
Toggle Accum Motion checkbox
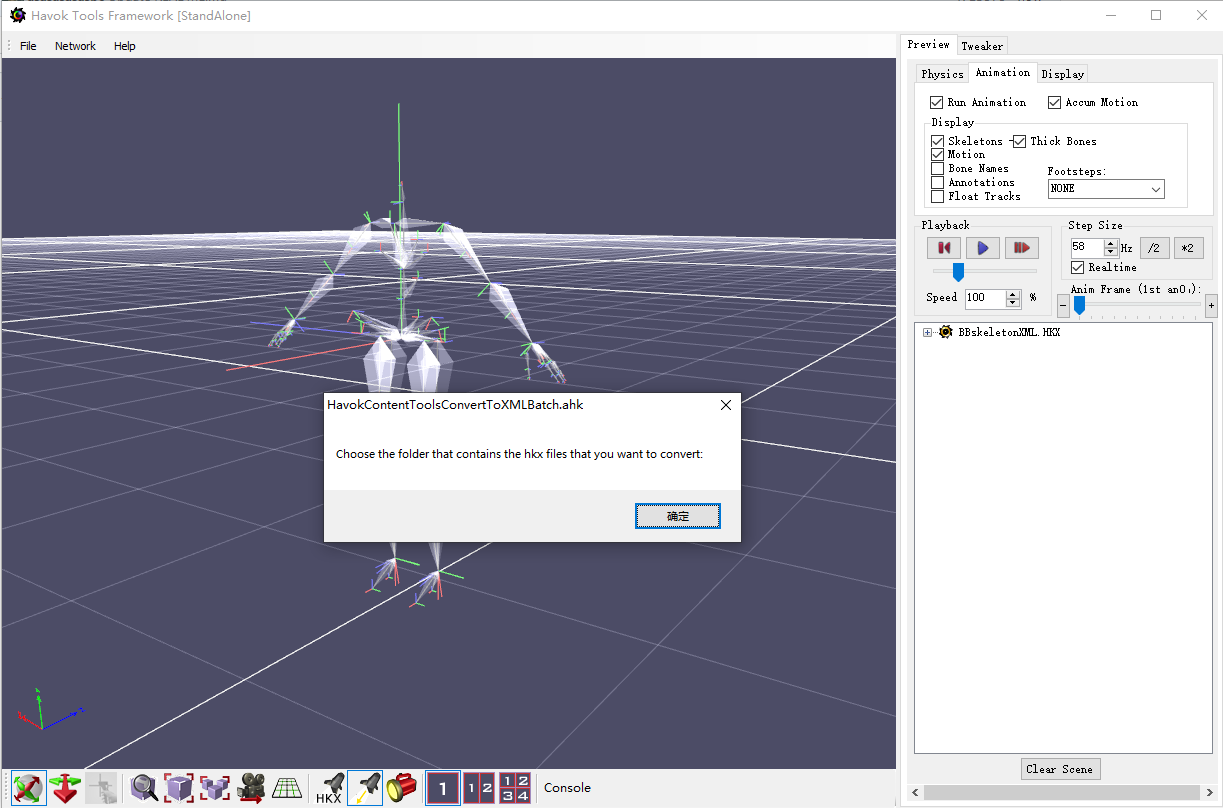tap(1054, 102)
